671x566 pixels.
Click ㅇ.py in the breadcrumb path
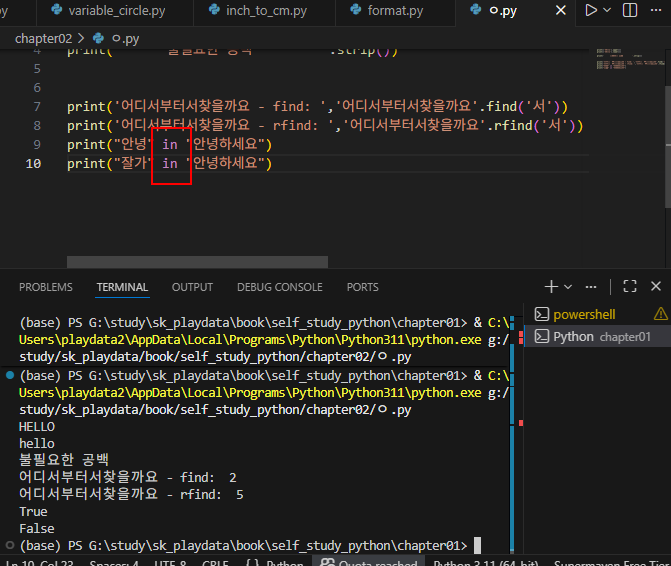pyautogui.click(x=125, y=39)
